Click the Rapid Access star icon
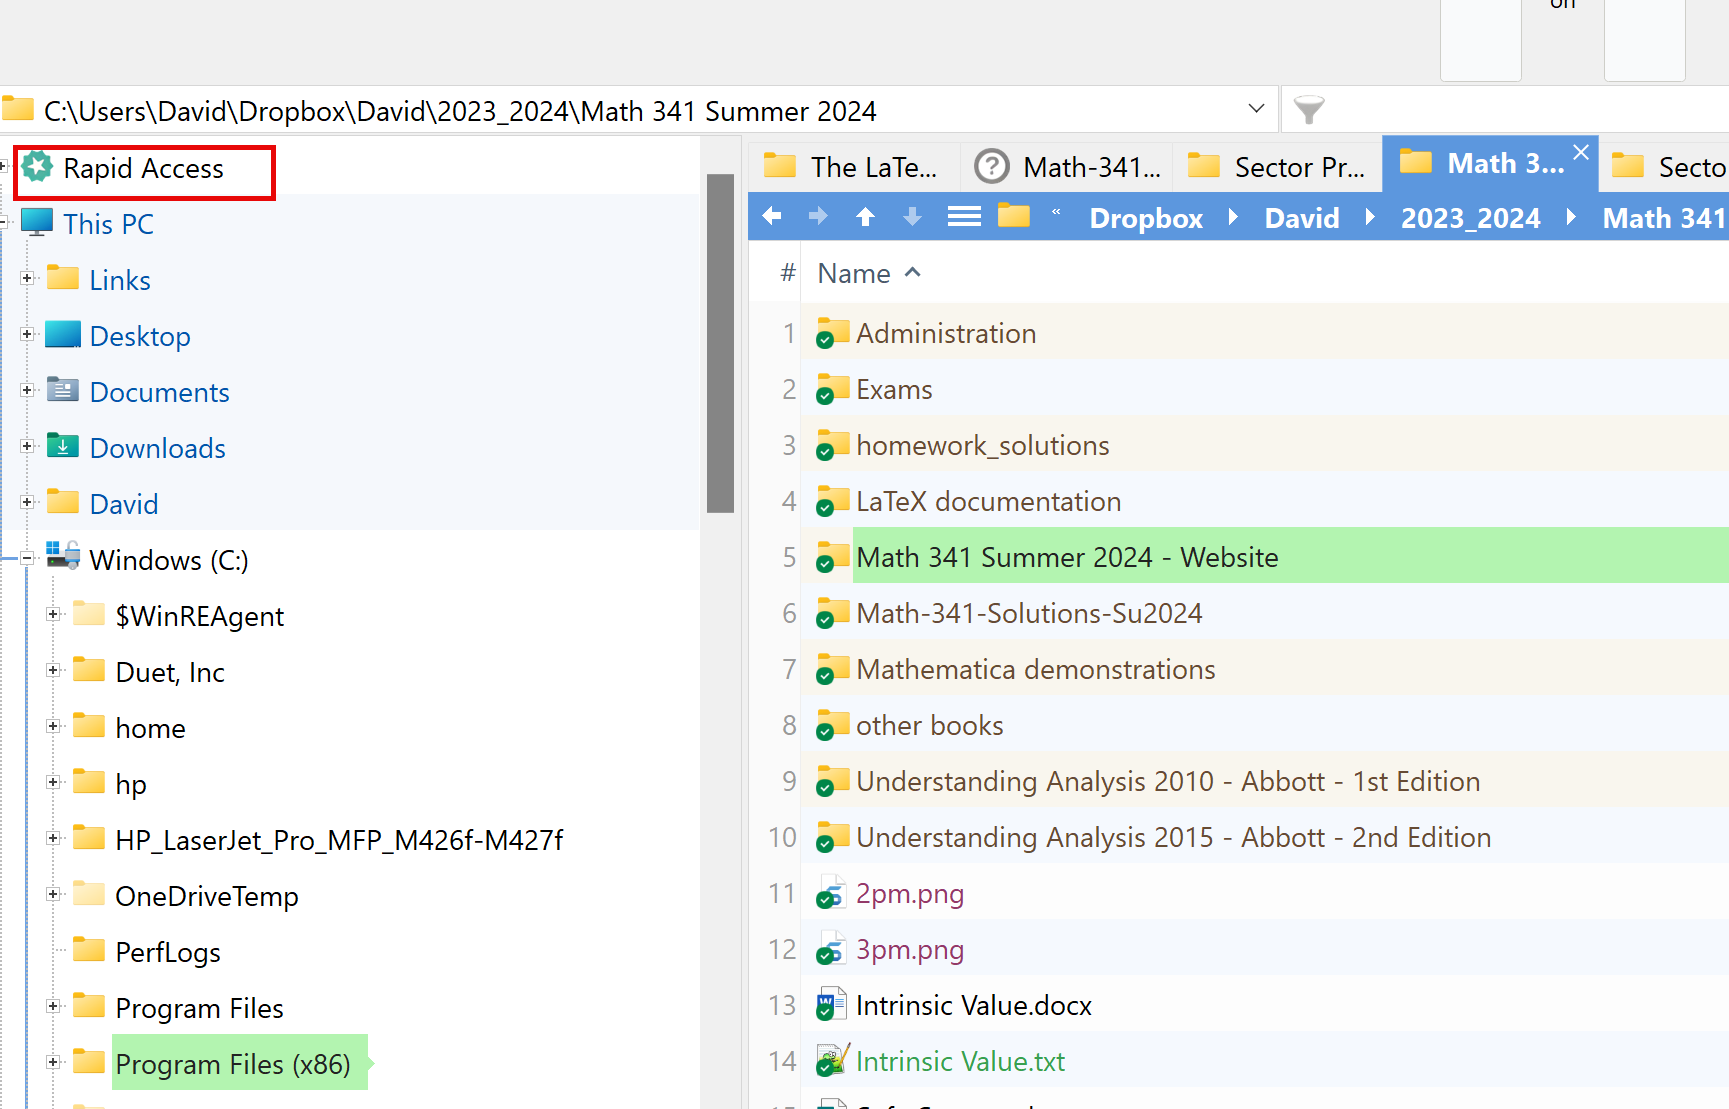 [38, 168]
